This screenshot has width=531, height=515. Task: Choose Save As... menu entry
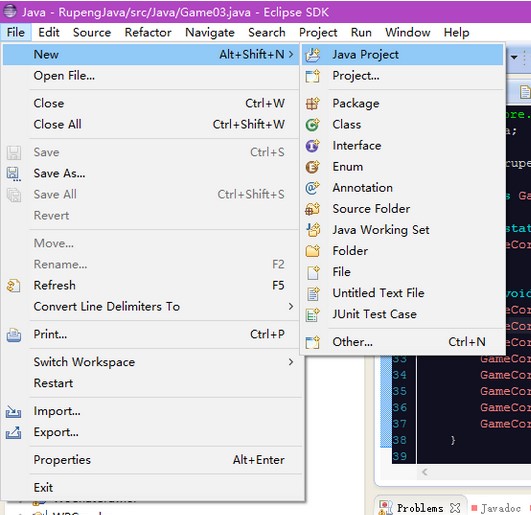pos(151,173)
